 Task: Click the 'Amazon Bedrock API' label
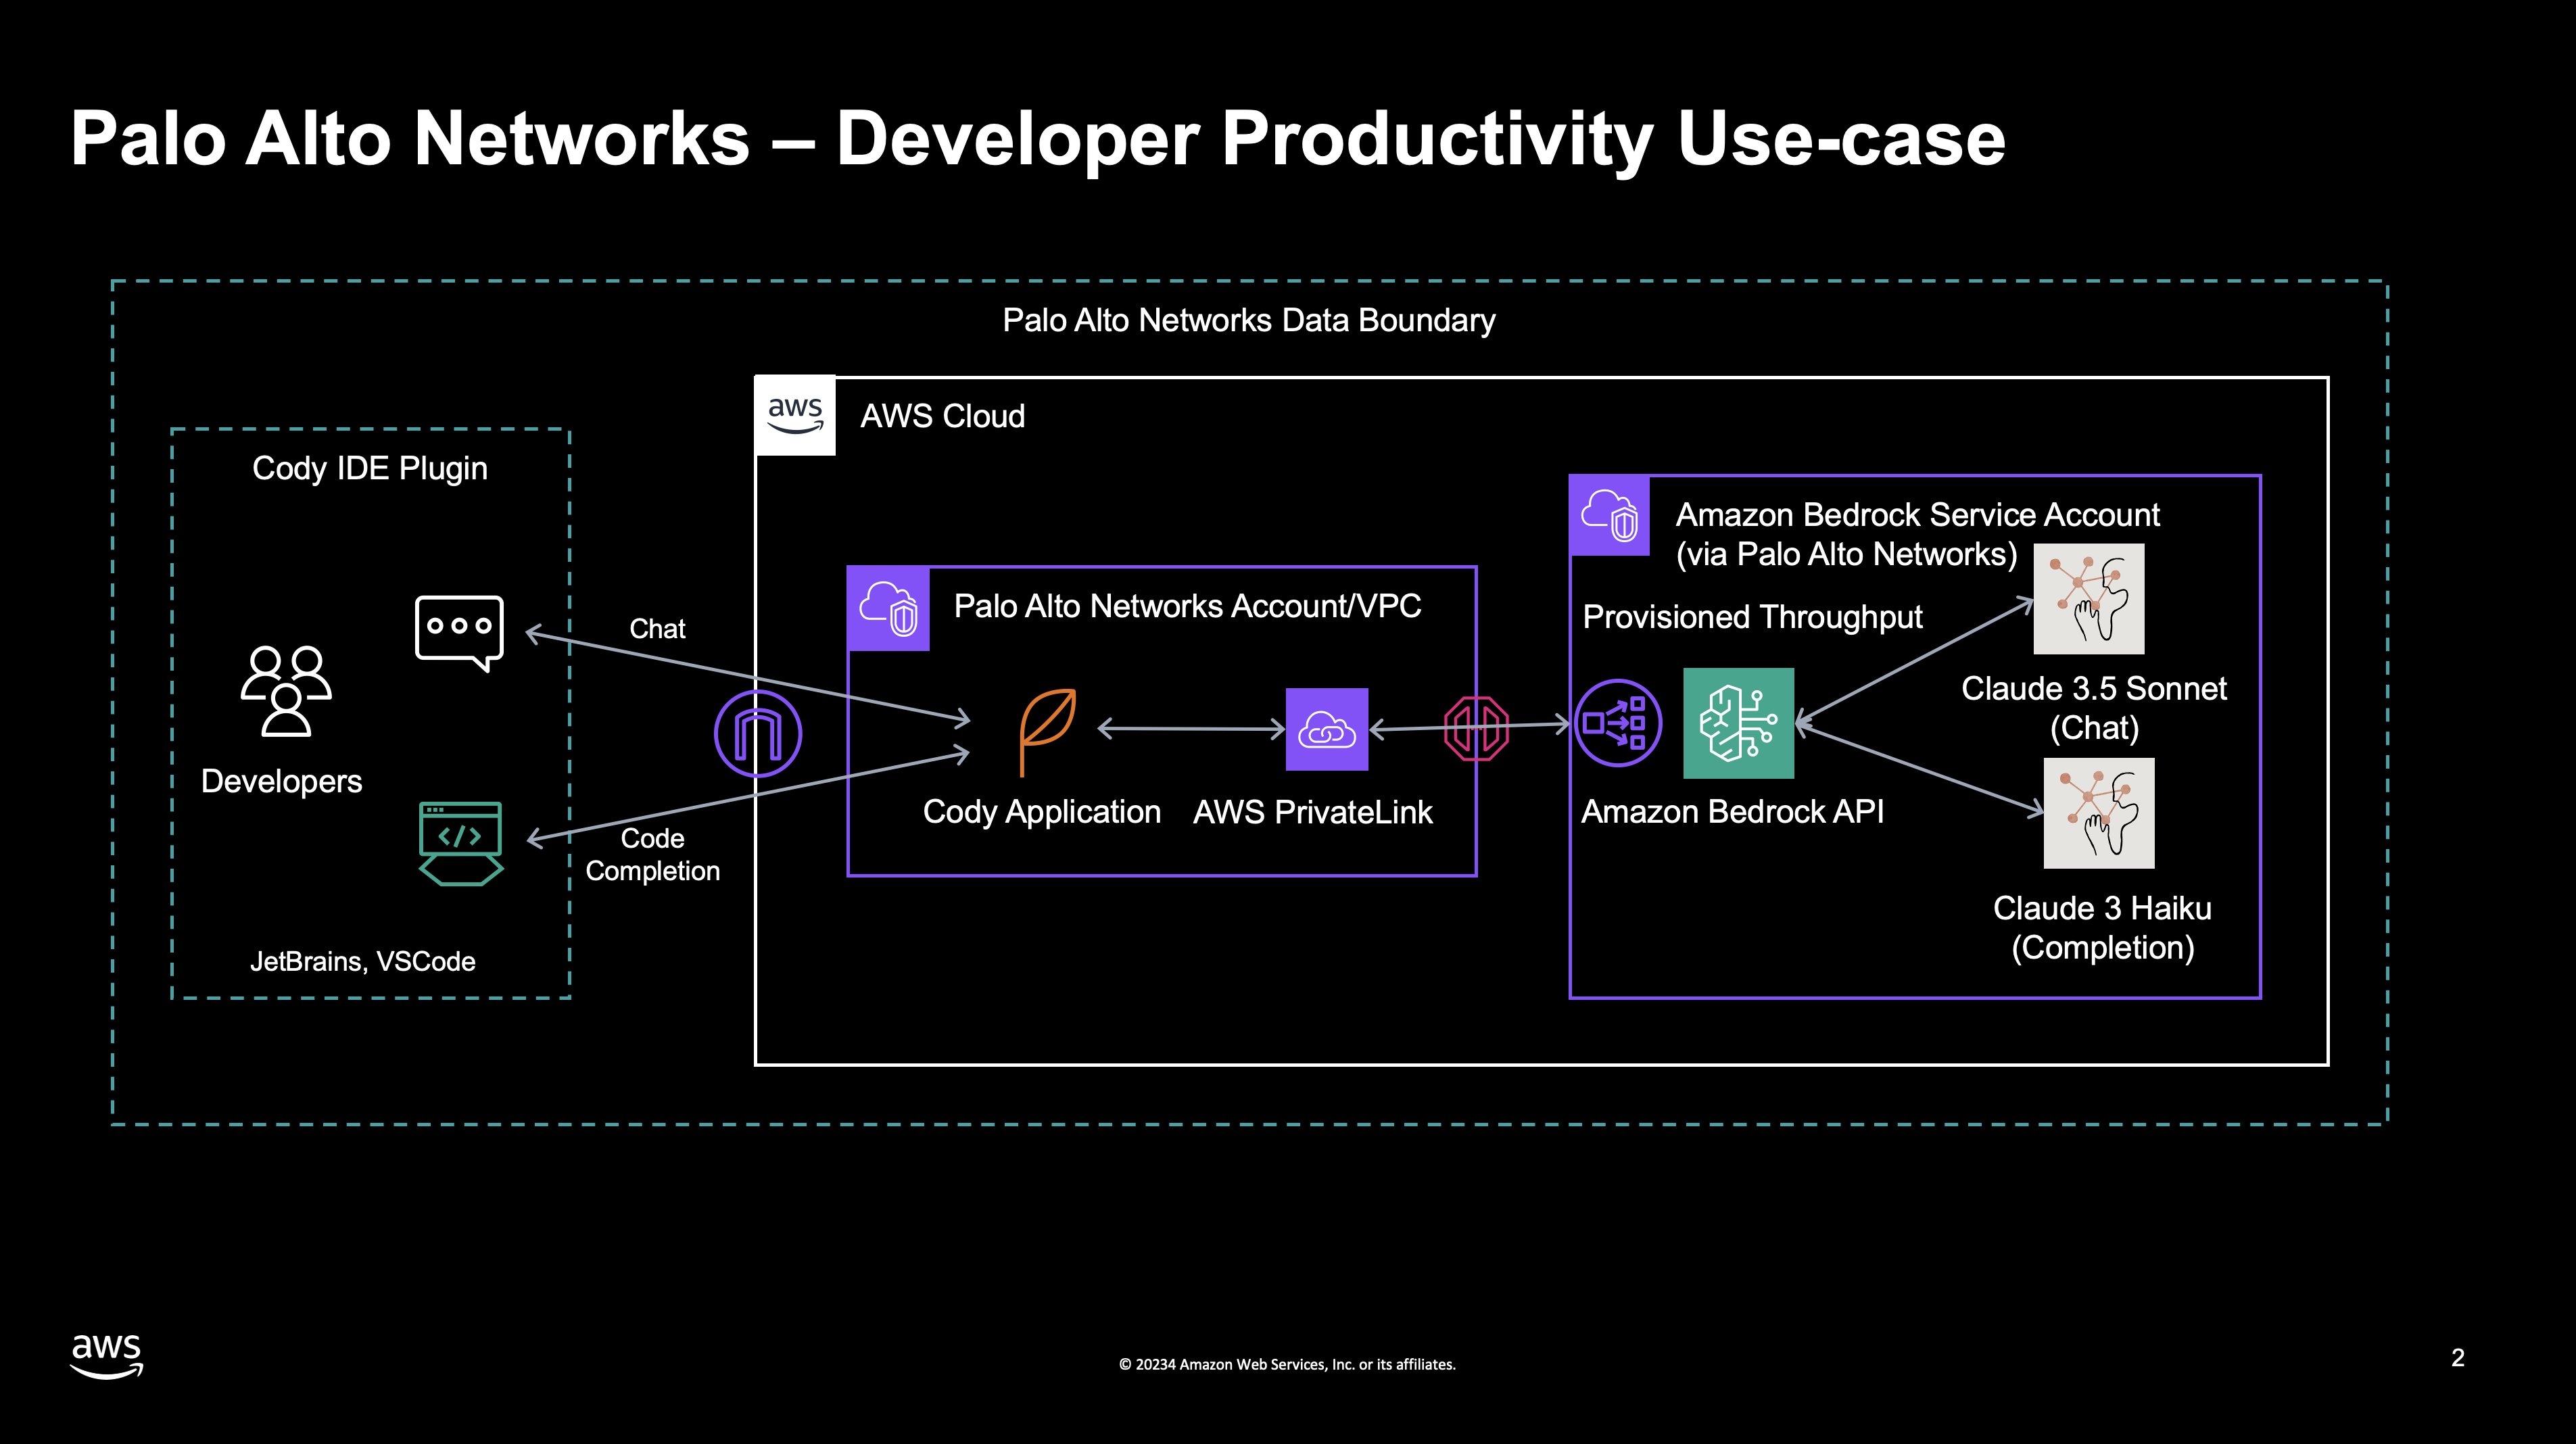(x=1732, y=811)
